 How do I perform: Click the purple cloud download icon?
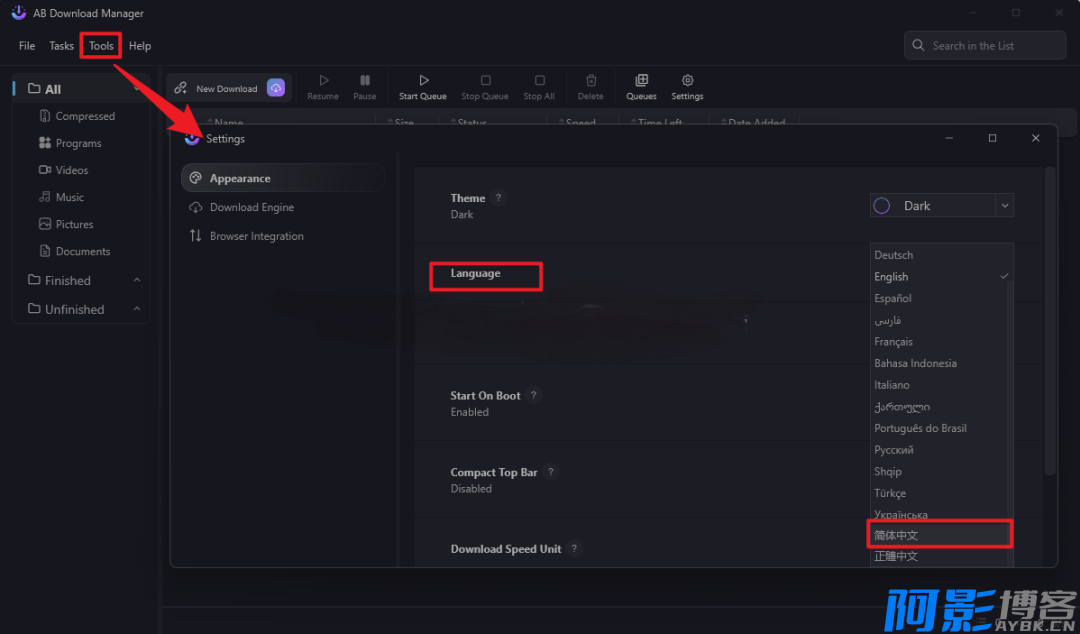pyautogui.click(x=276, y=88)
